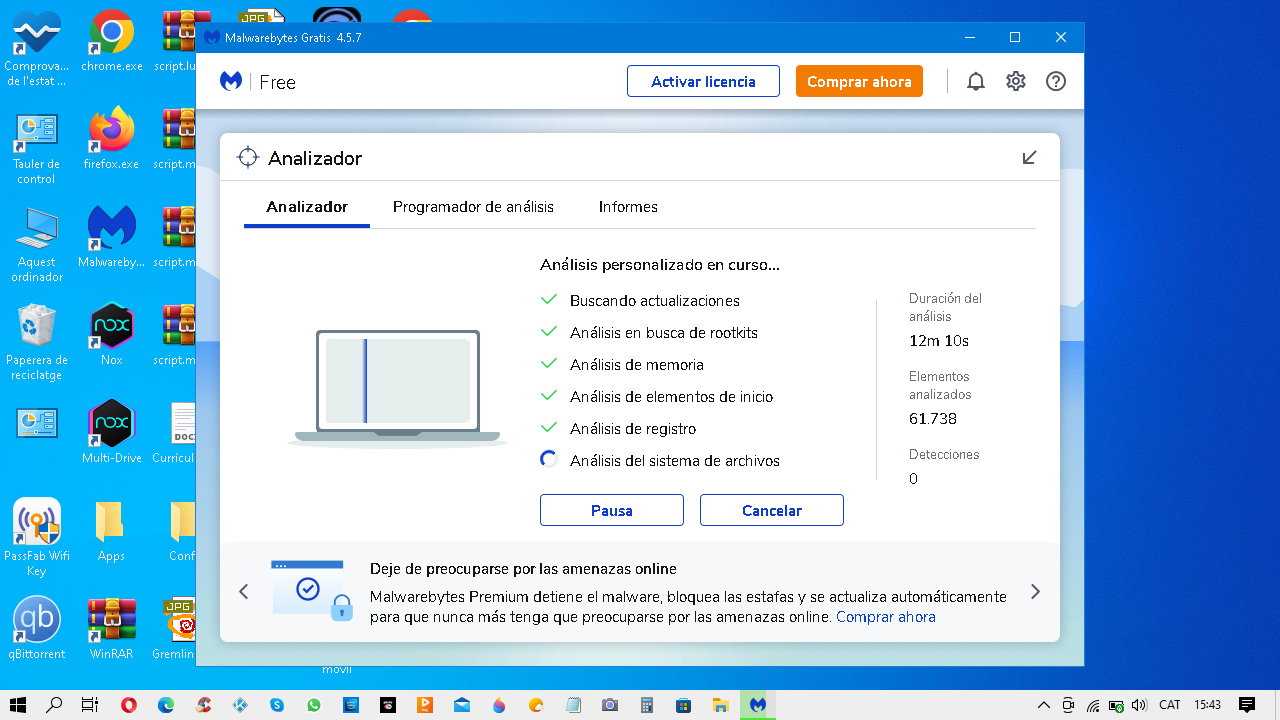1280x720 pixels.
Task: Click the promo shield and lock image
Action: pyautogui.click(x=312, y=591)
